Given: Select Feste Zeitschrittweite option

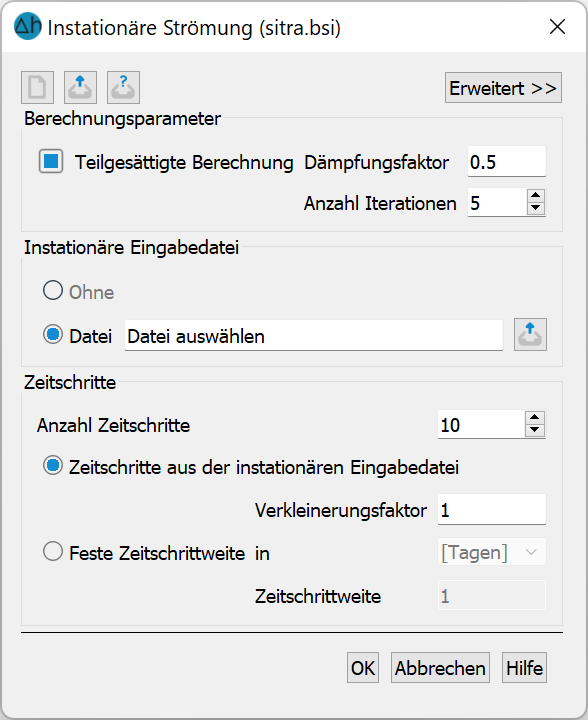Looking at the screenshot, I should pyautogui.click(x=53, y=551).
